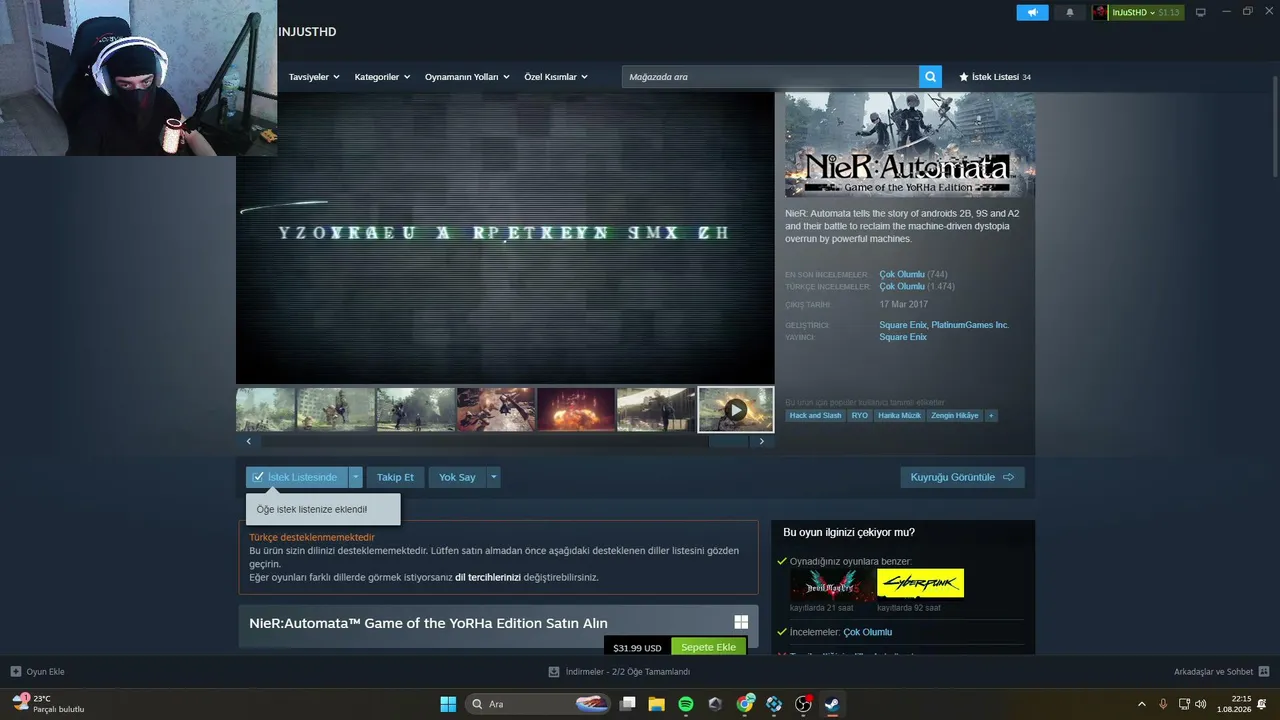The width and height of the screenshot is (1280, 720).
Task: Click the Takip Et button
Action: click(395, 477)
